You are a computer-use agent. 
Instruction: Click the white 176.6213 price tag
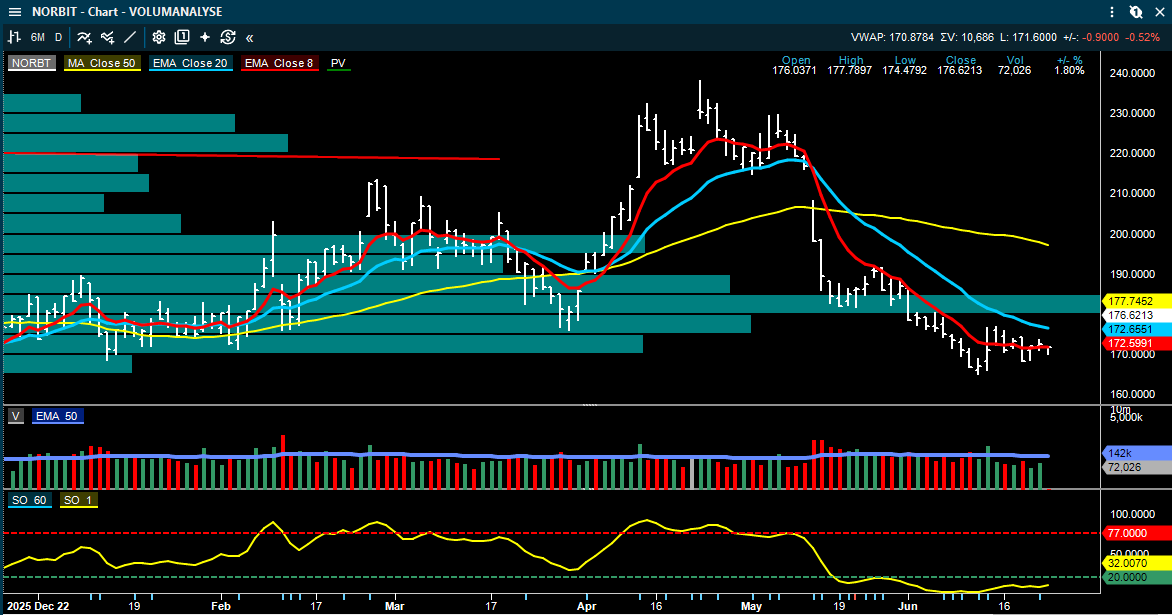point(1135,315)
